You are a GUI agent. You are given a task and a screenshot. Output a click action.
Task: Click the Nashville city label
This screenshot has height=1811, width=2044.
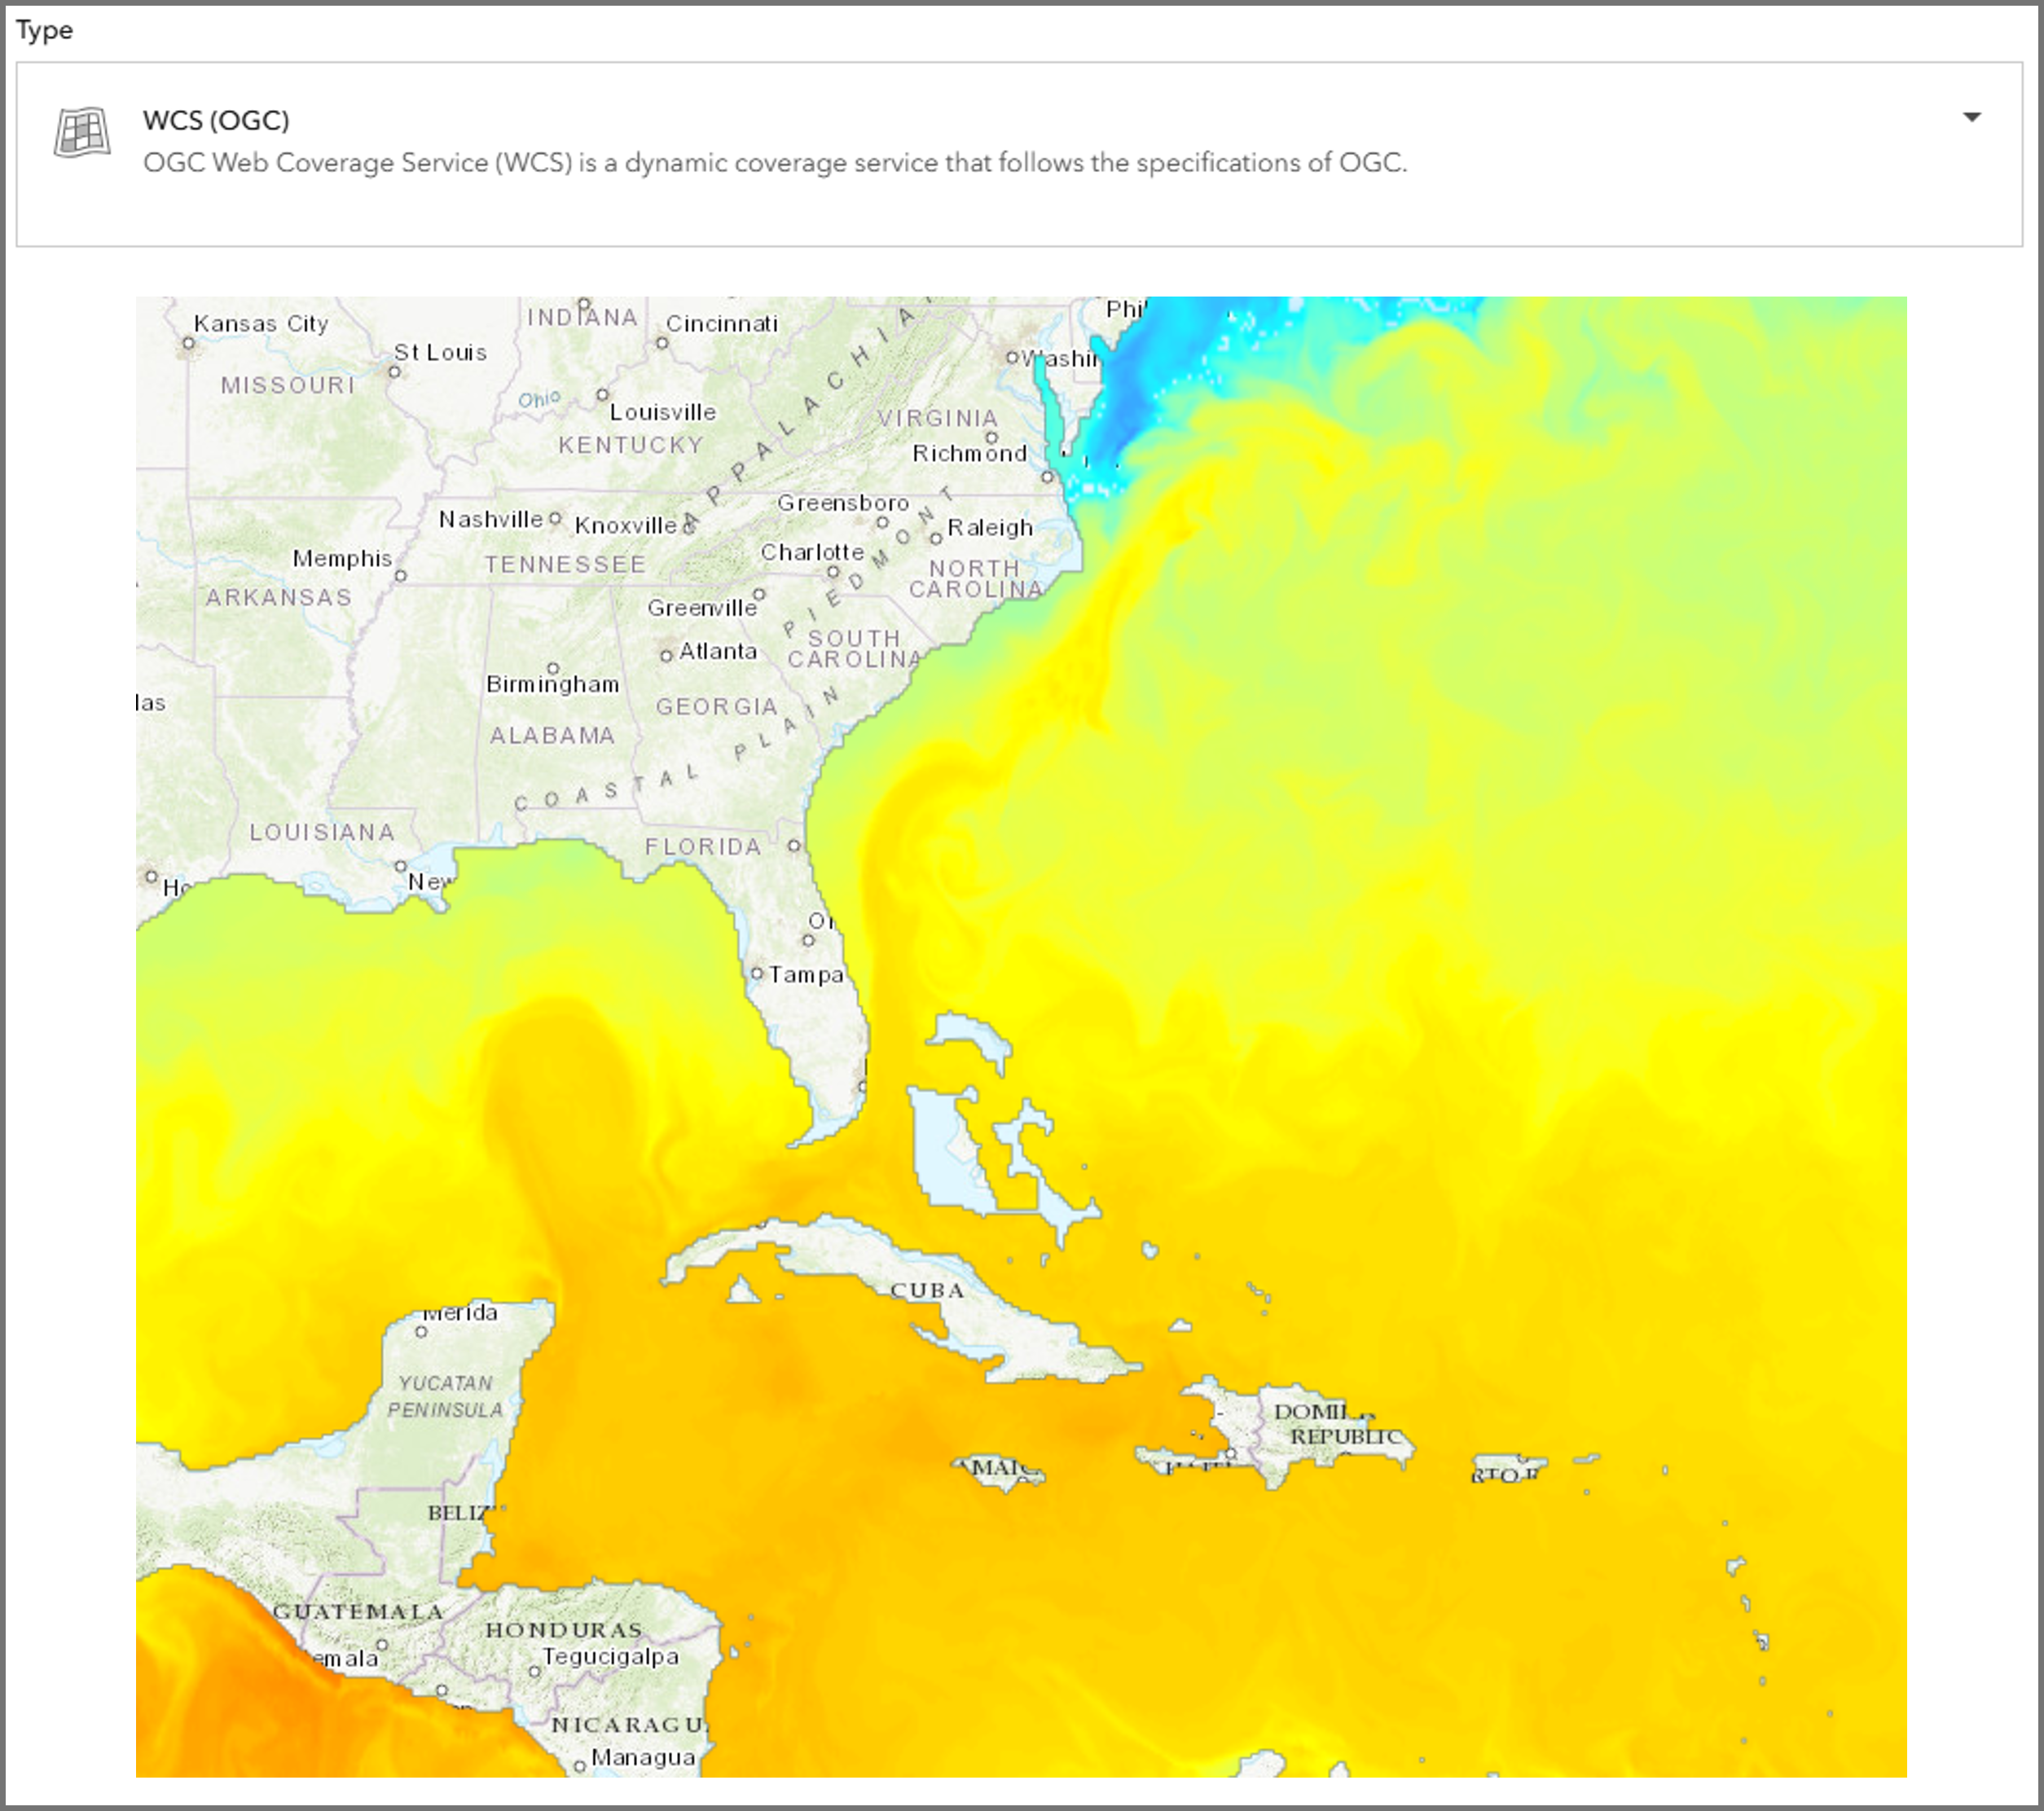pos(490,519)
